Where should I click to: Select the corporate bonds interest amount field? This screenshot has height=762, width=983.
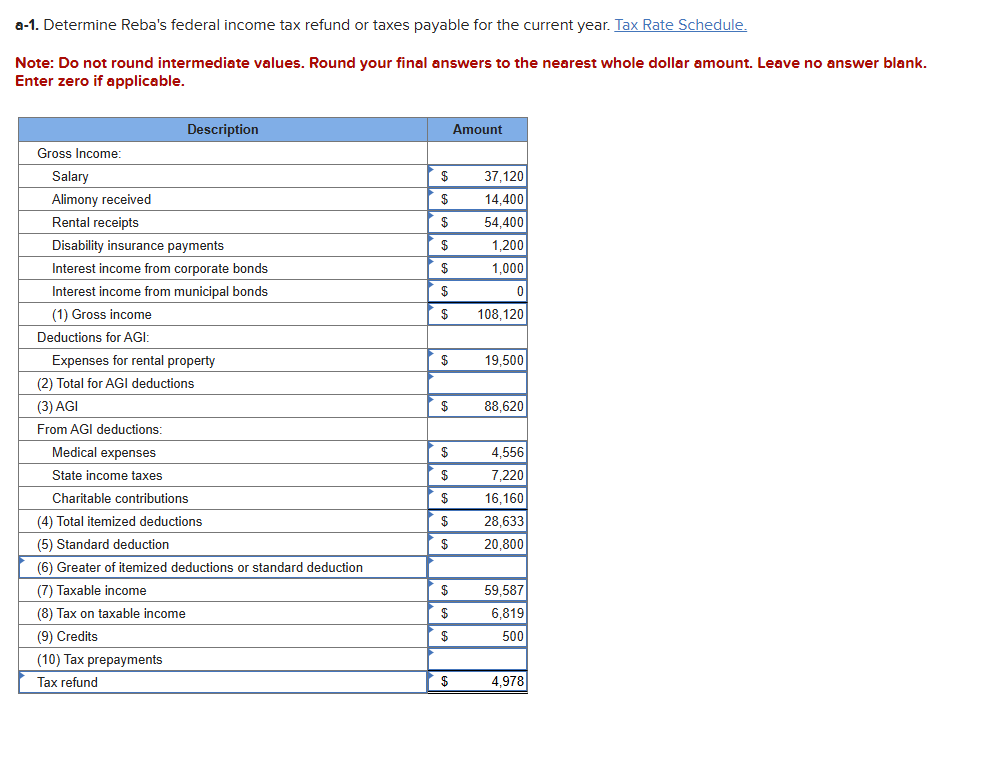pyautogui.click(x=477, y=268)
